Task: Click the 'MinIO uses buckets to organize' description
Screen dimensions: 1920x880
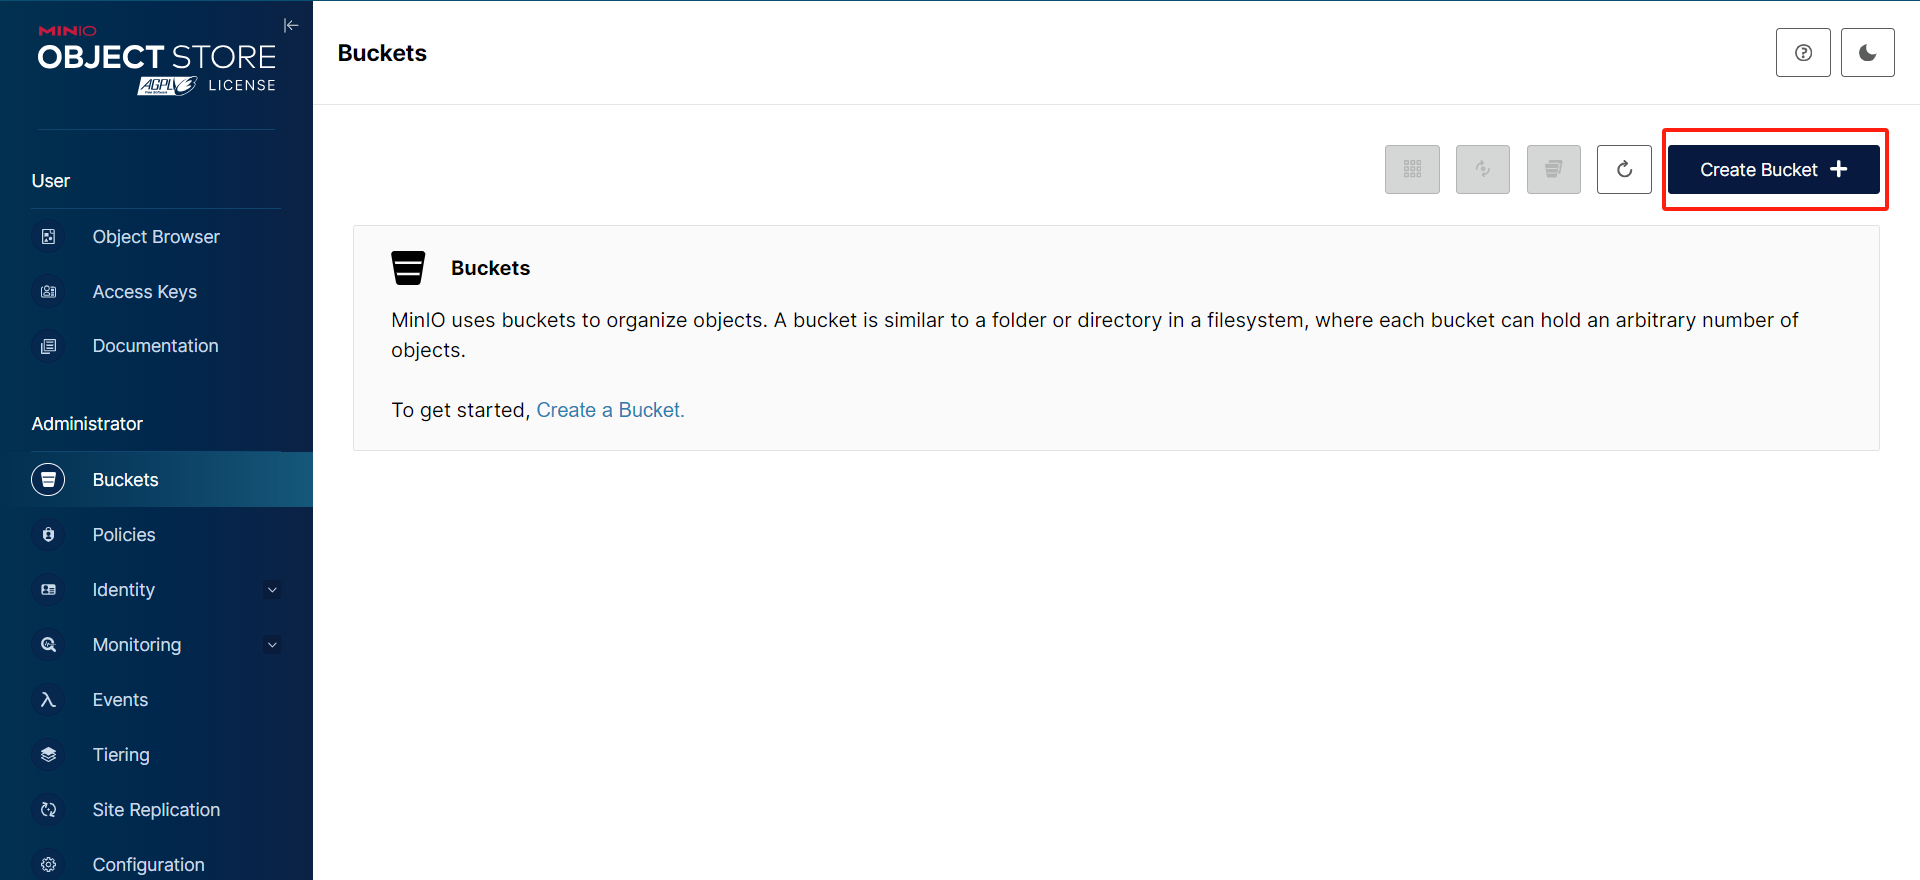Action: tap(1094, 335)
